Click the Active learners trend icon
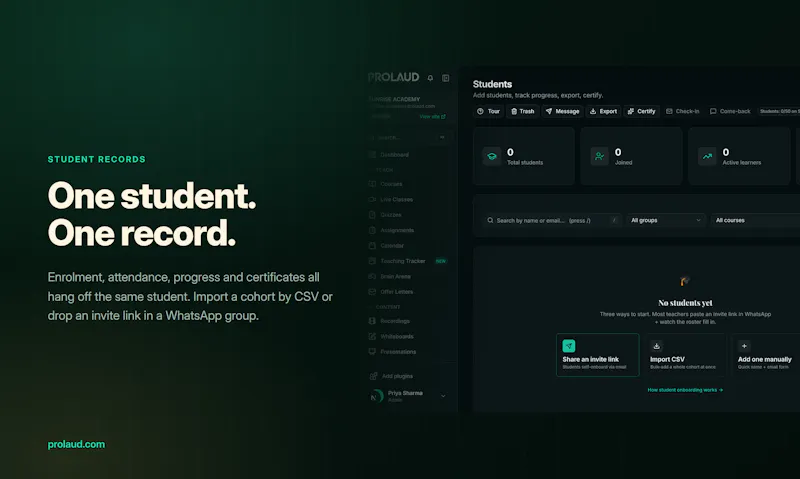The image size is (800, 479). [x=707, y=156]
